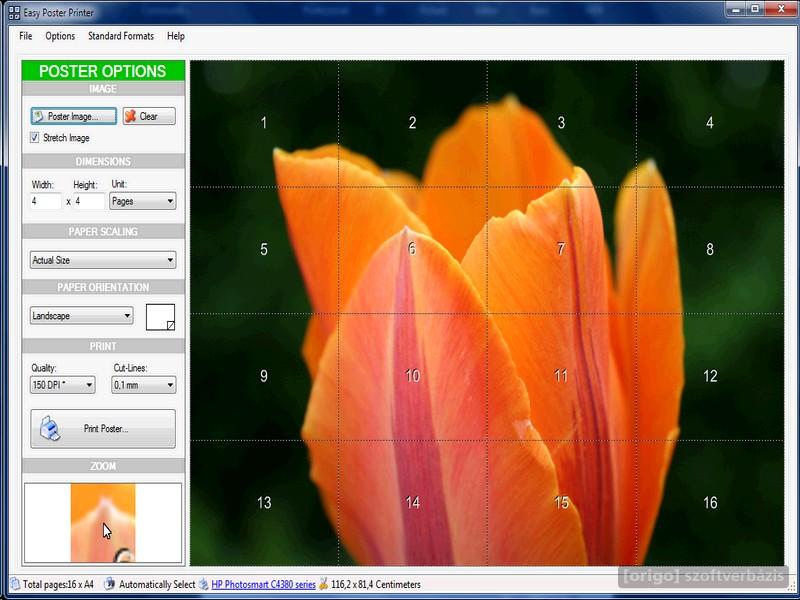
Task: Select poster page 9 in preview
Action: 264,377
